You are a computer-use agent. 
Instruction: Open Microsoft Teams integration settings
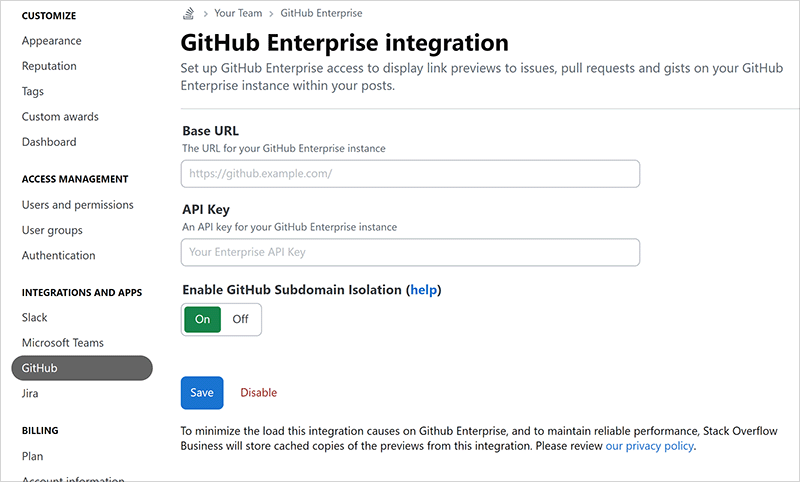pos(63,343)
